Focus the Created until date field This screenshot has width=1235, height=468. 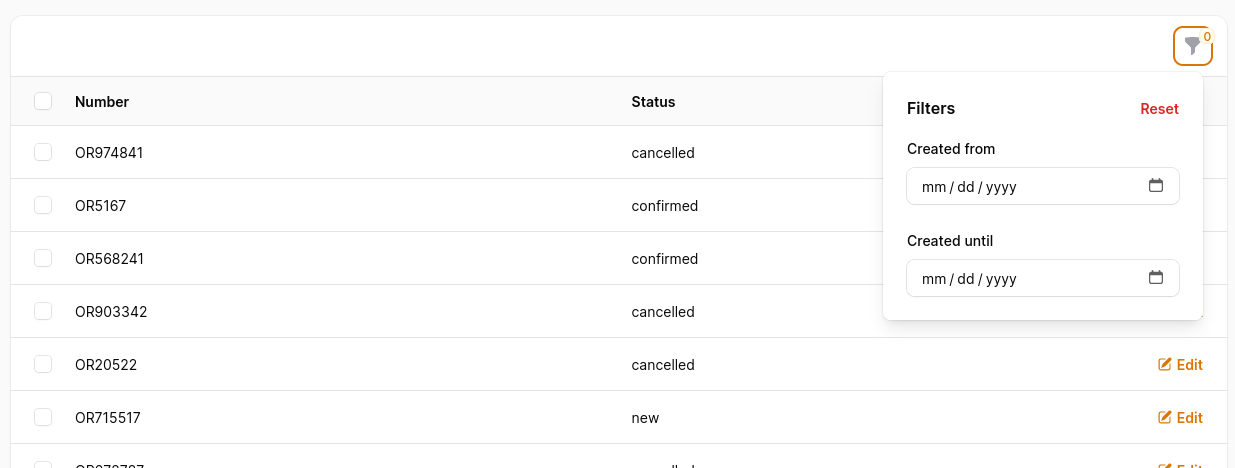pyautogui.click(x=1043, y=278)
